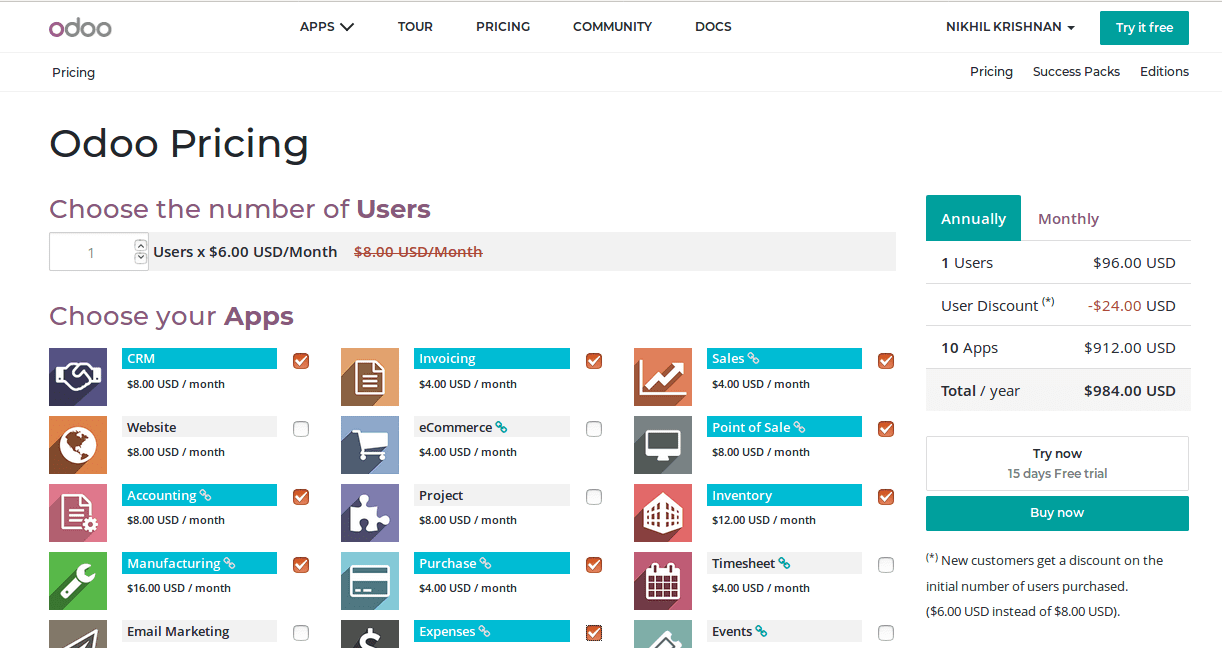Select the Project puzzle piece icon
1222x648 pixels.
coord(370,513)
